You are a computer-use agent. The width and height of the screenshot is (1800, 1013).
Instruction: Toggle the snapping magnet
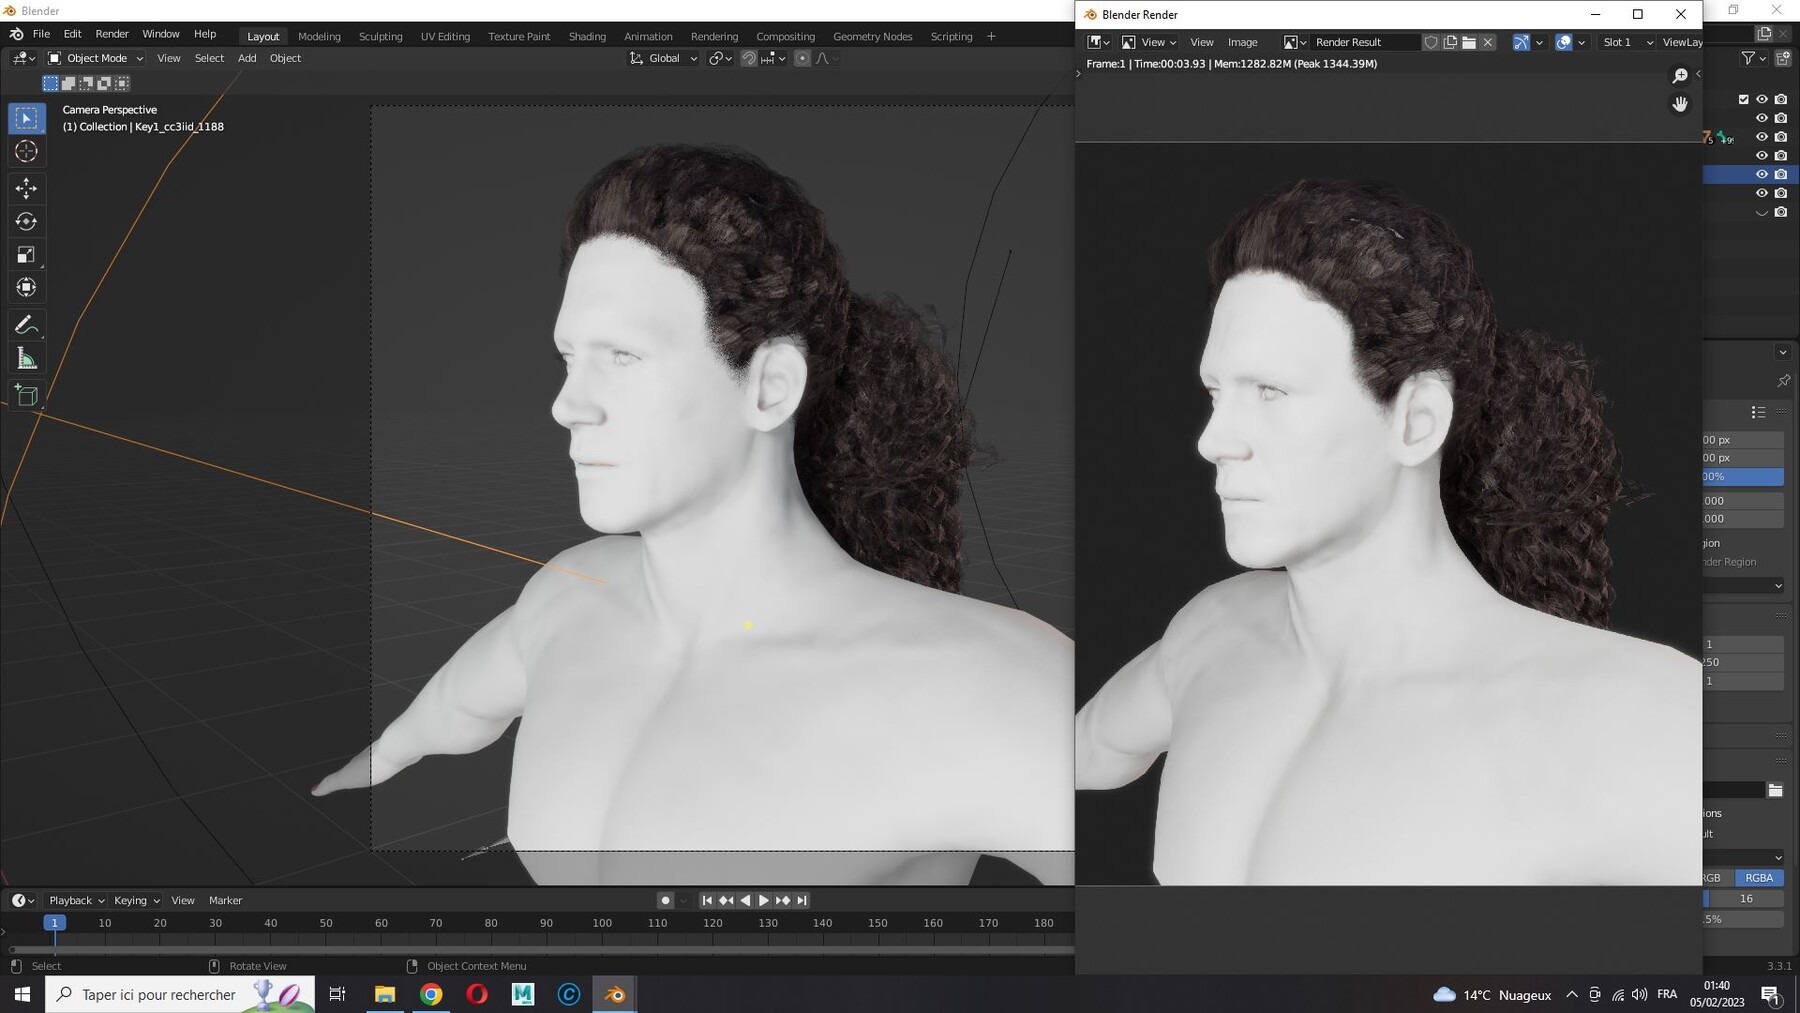tap(748, 58)
